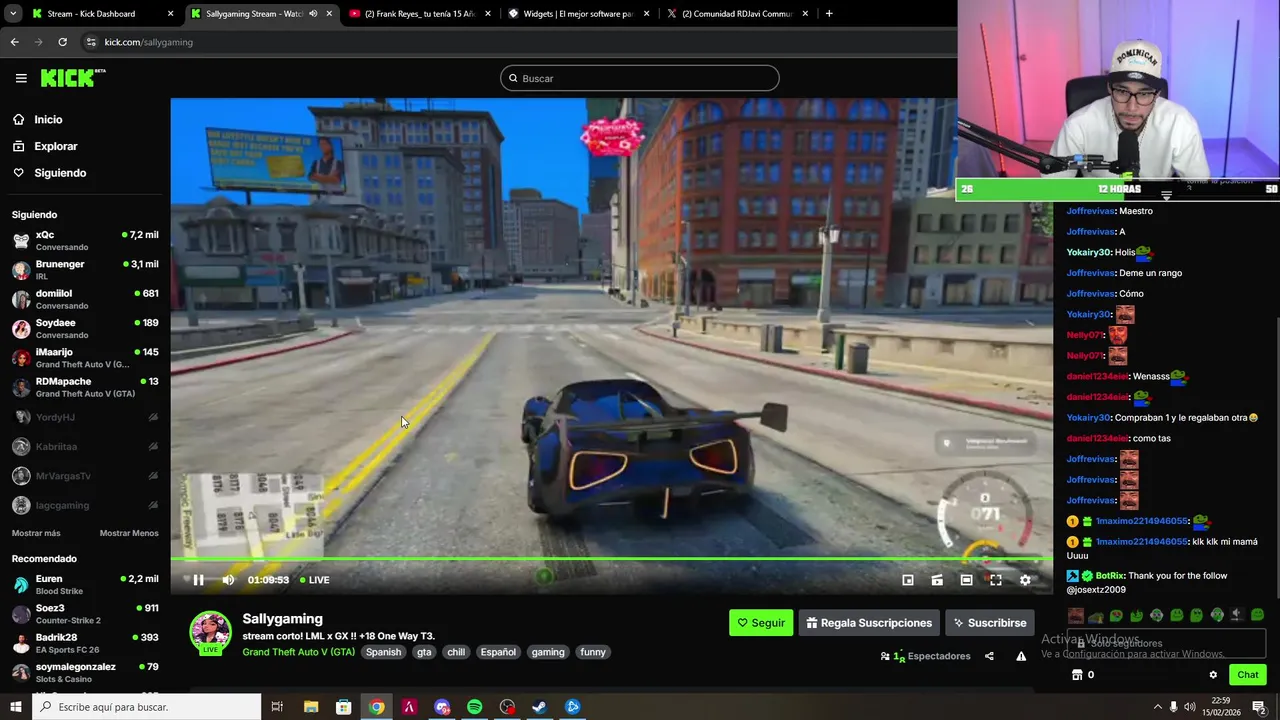Image resolution: width=1280 pixels, height=720 pixels.
Task: Report stream with warning triangle icon
Action: click(x=1021, y=656)
